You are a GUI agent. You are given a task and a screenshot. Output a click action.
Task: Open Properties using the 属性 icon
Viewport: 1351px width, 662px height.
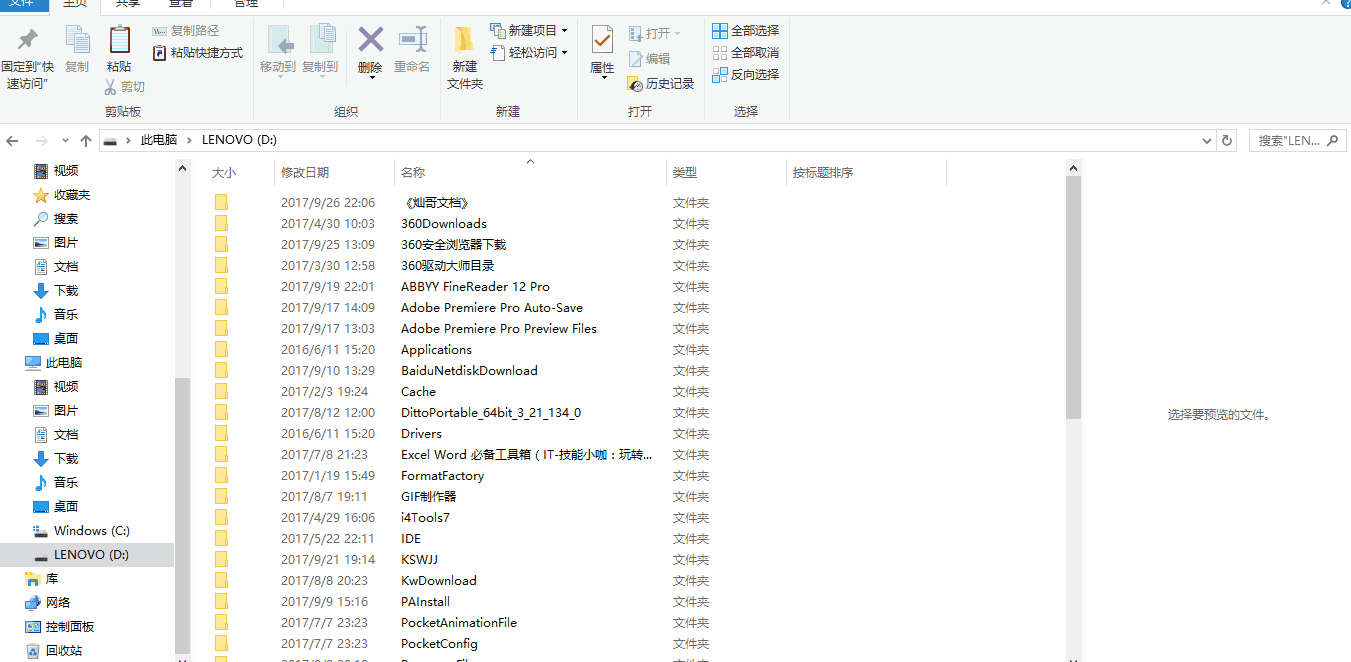[601, 47]
